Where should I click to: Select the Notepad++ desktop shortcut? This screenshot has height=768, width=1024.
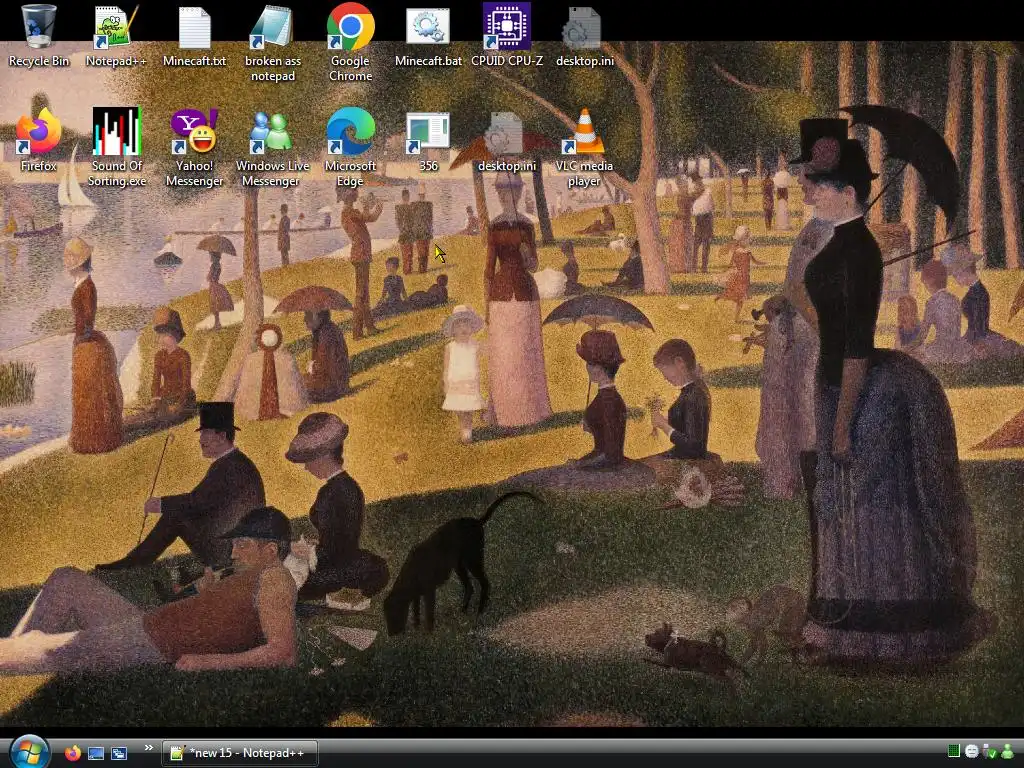(116, 36)
